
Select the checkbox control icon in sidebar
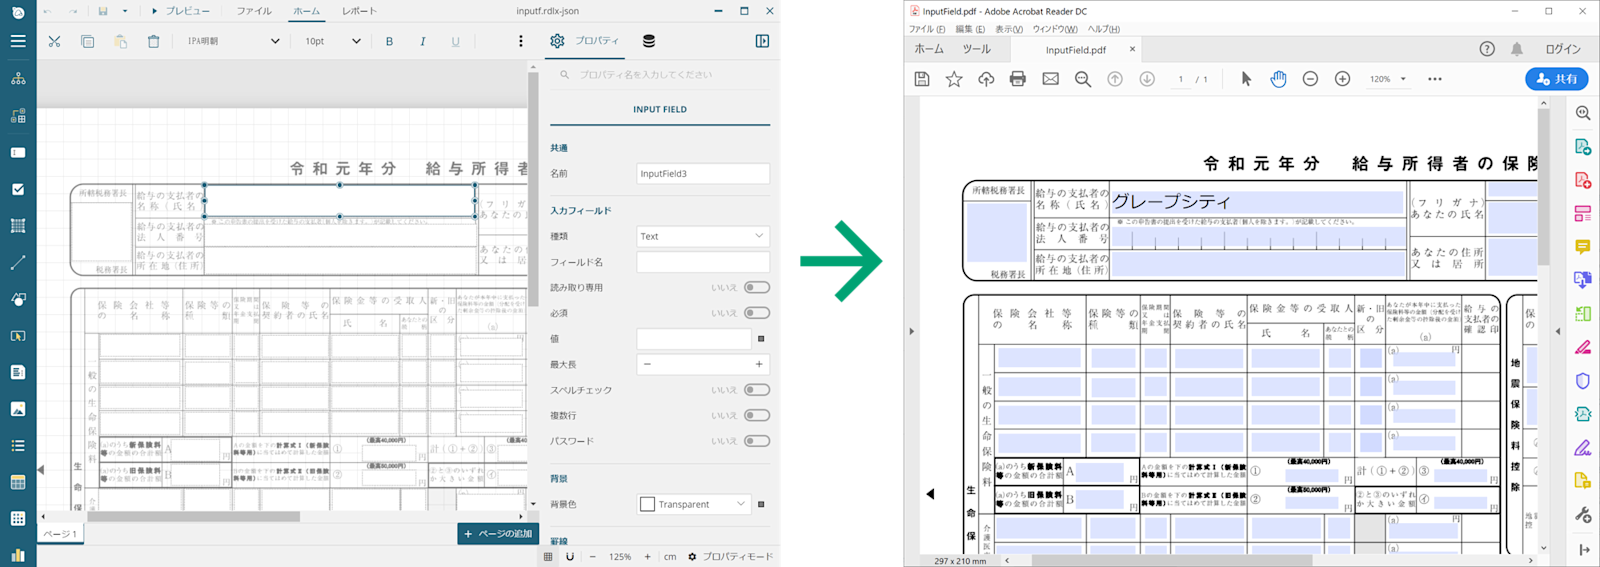18,189
